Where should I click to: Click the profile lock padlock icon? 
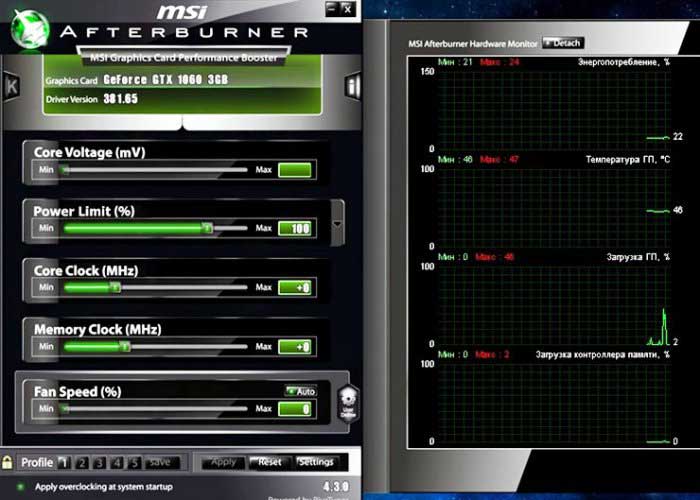[8, 462]
